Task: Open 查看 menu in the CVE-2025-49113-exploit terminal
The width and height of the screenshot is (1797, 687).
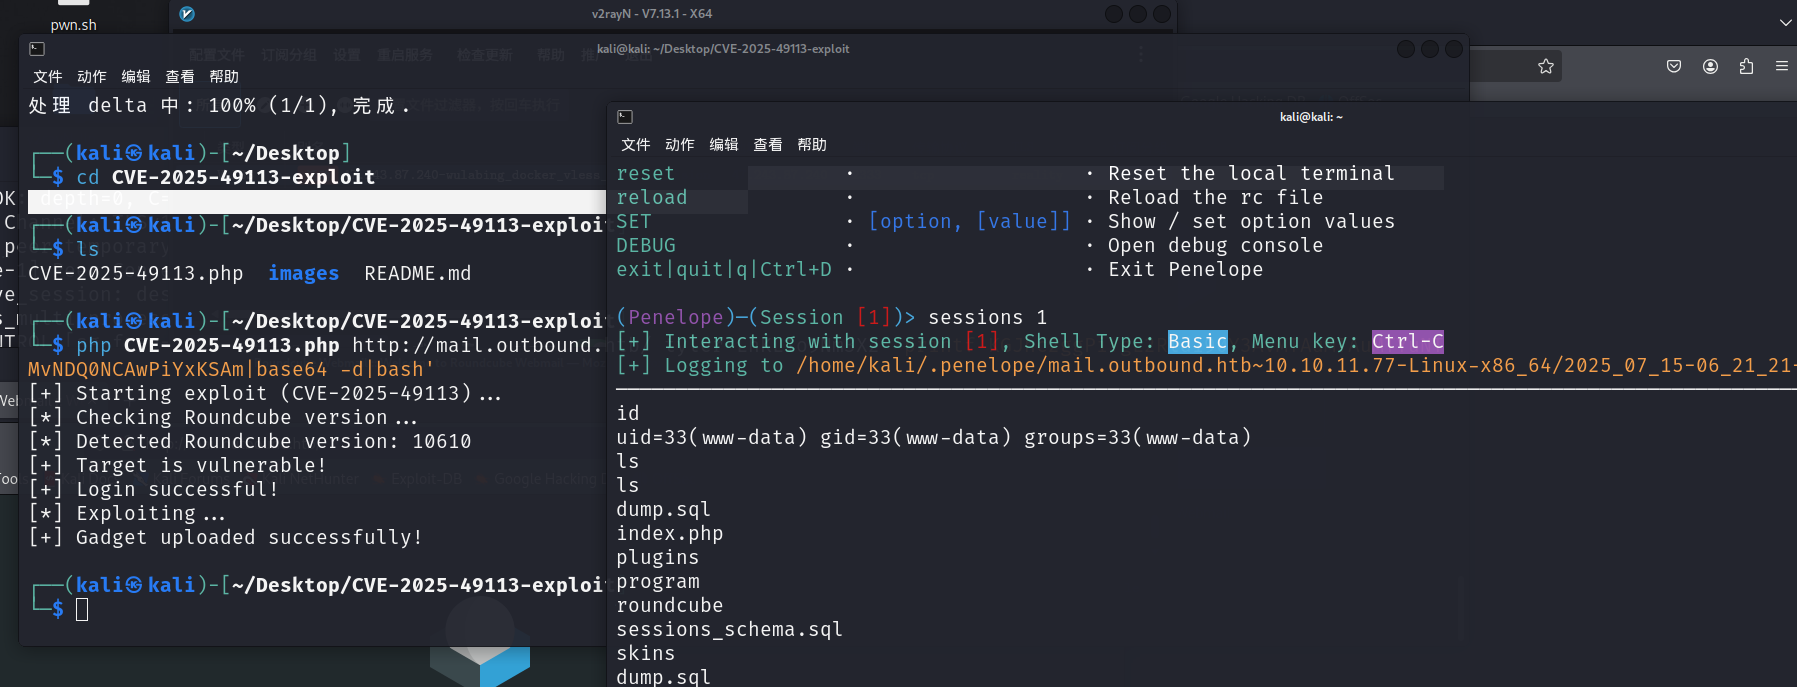Action: pos(179,77)
